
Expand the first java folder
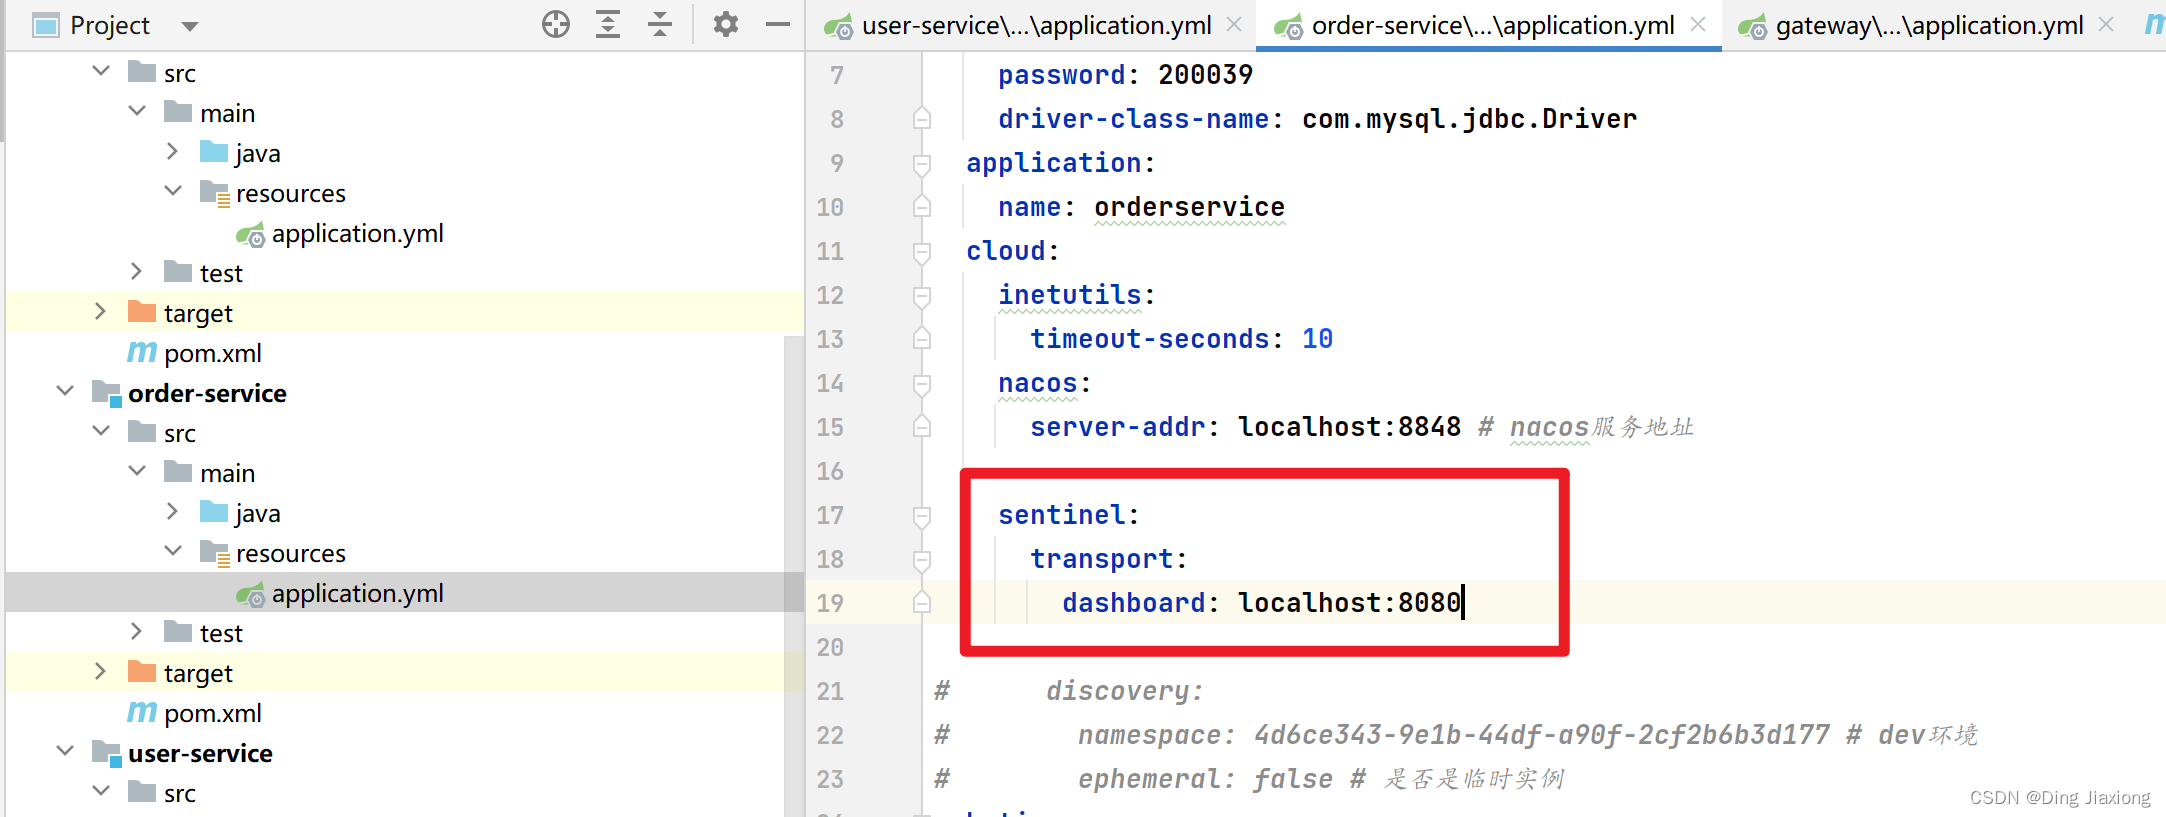(173, 151)
